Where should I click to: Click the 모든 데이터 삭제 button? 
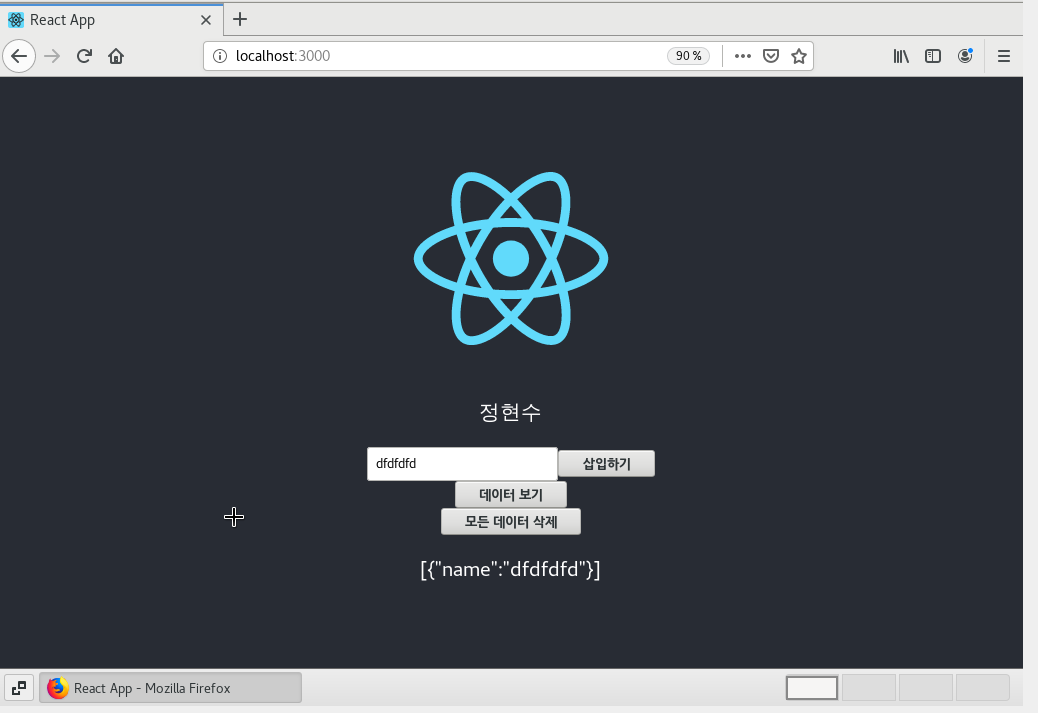coord(511,522)
